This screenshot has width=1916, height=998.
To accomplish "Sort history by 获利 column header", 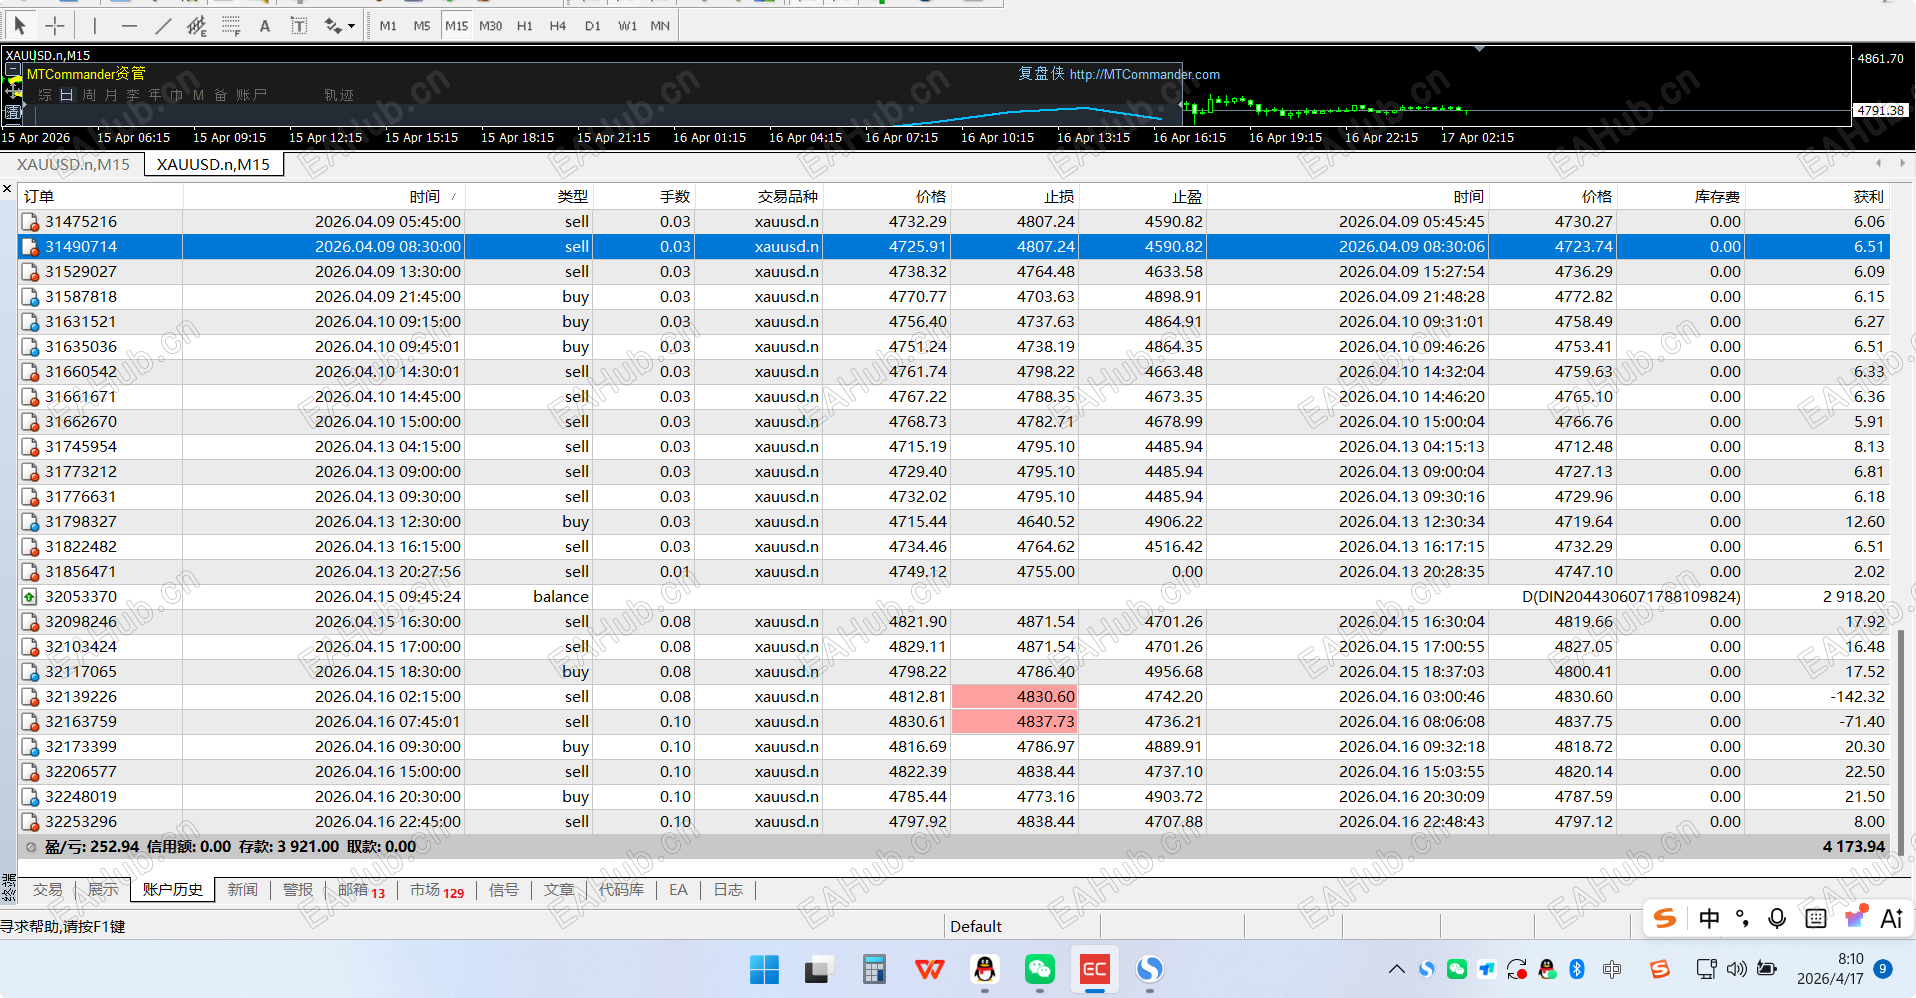I will pyautogui.click(x=1868, y=197).
